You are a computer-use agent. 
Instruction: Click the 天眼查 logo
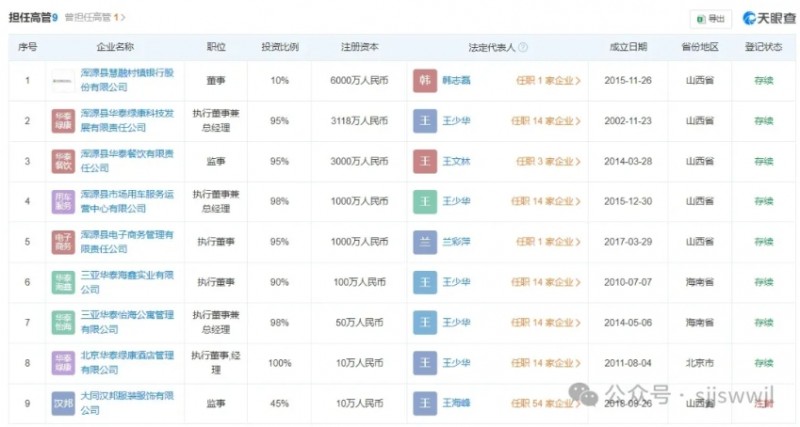[769, 18]
